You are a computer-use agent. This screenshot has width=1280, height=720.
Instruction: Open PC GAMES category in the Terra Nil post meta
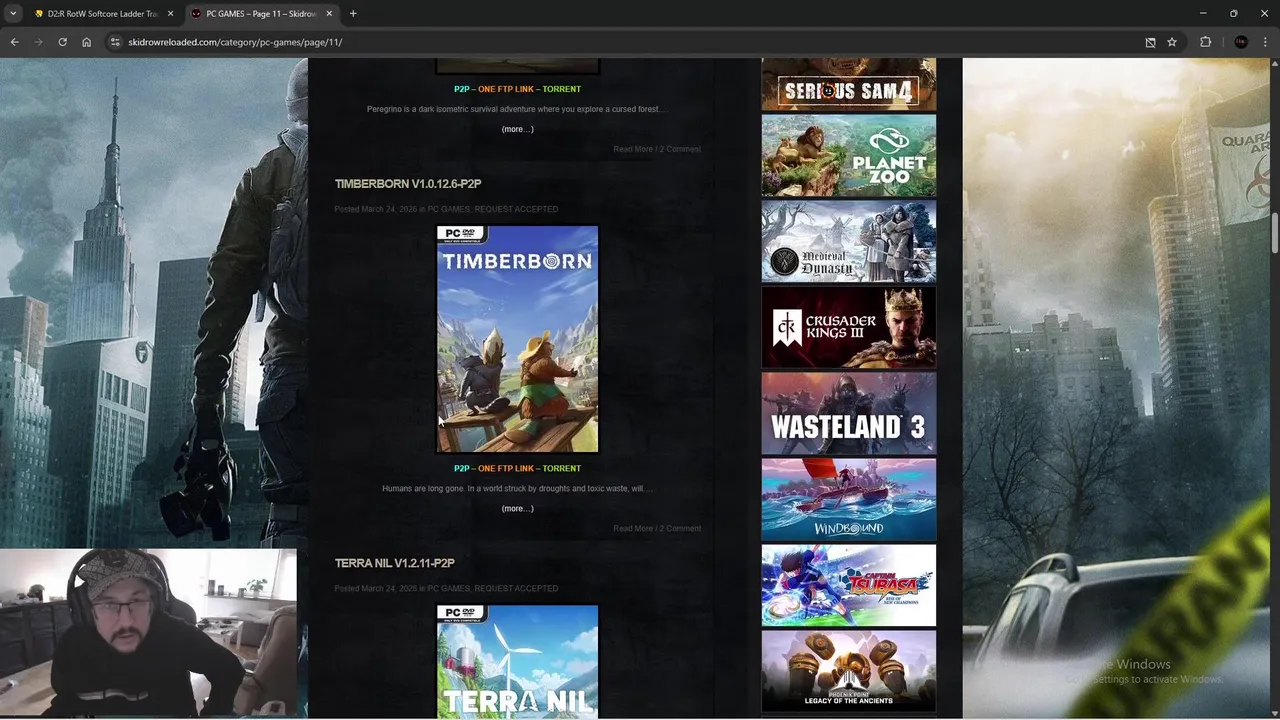(x=448, y=589)
